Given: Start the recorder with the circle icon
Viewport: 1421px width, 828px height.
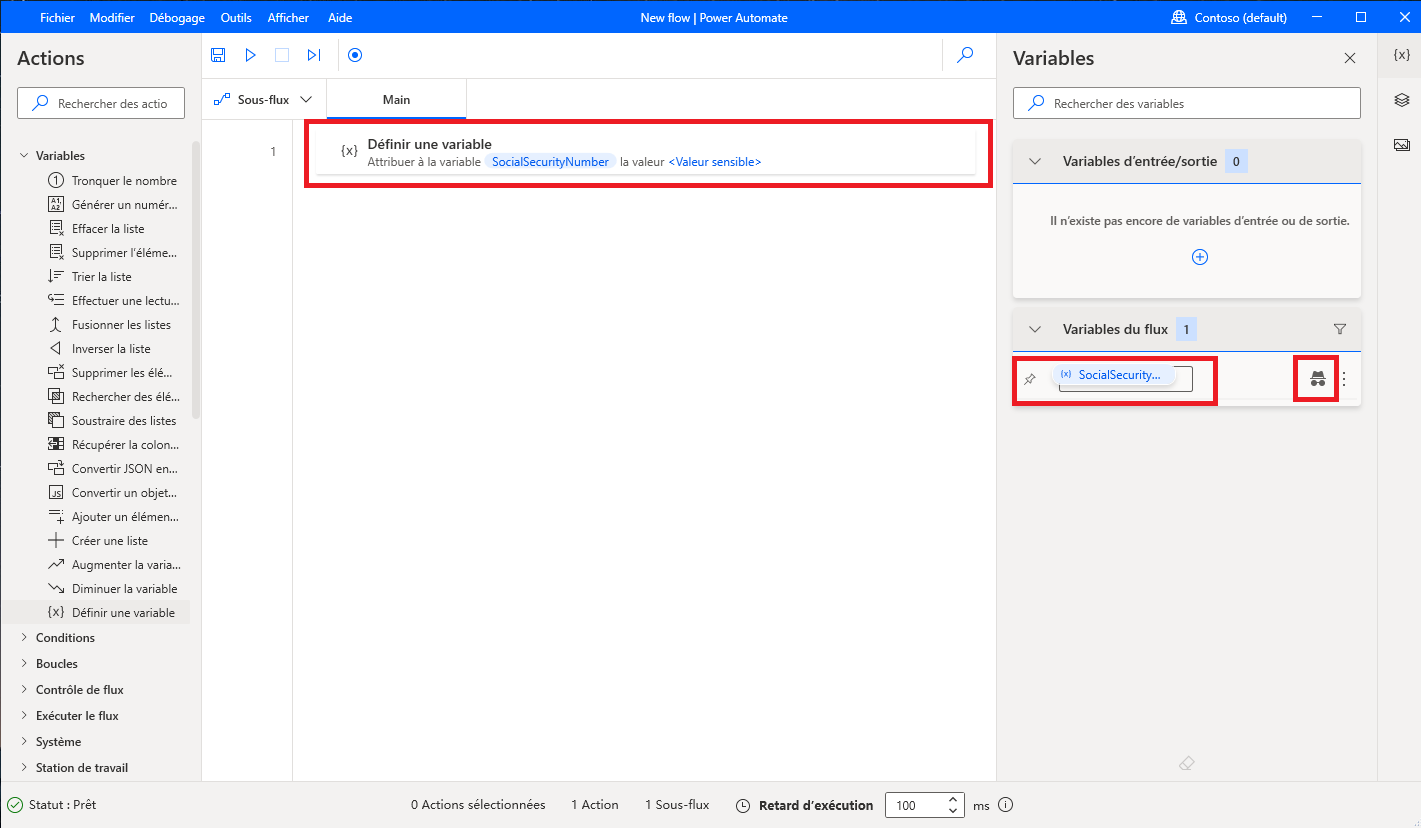Looking at the screenshot, I should pyautogui.click(x=355, y=56).
